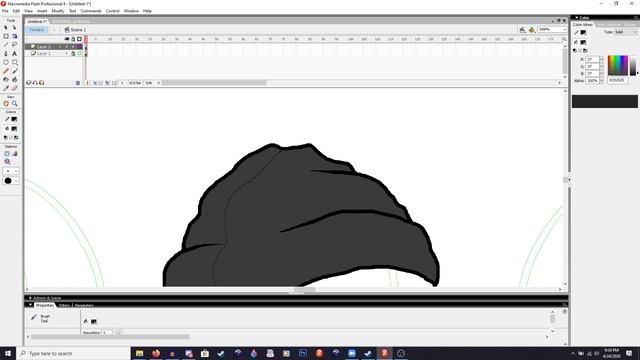Select the Ink Bottle tool
This screenshot has height=360, width=640.
click(x=6, y=80)
